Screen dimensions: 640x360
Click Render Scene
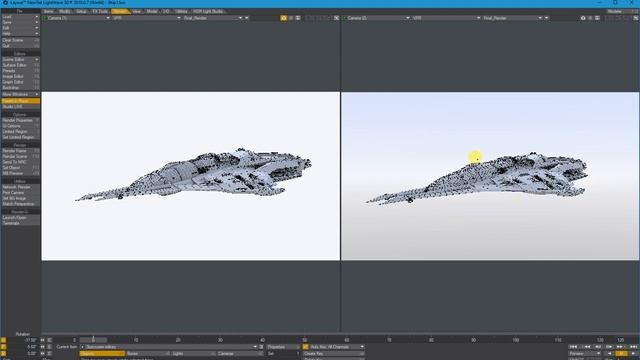coord(20,157)
